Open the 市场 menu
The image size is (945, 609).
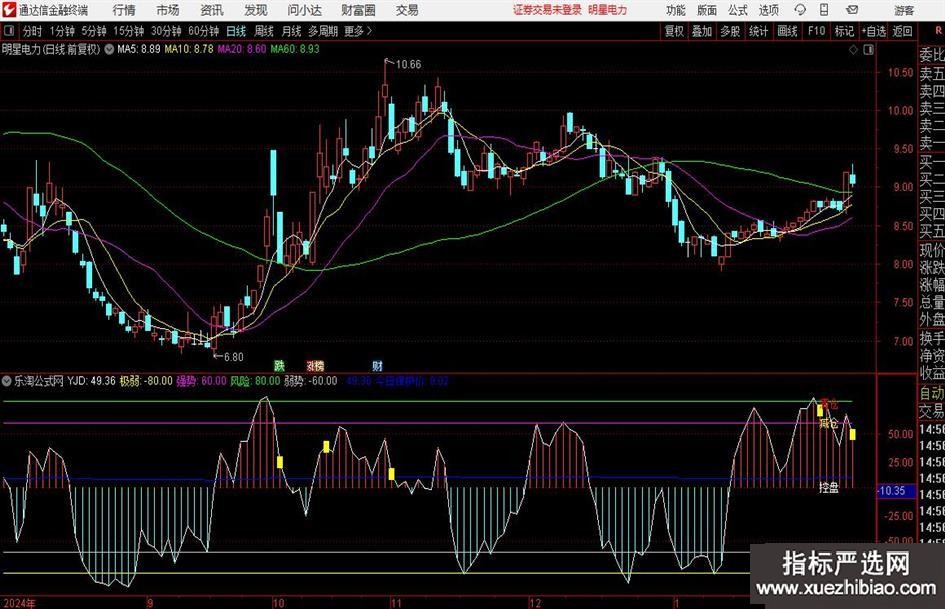tap(168, 10)
